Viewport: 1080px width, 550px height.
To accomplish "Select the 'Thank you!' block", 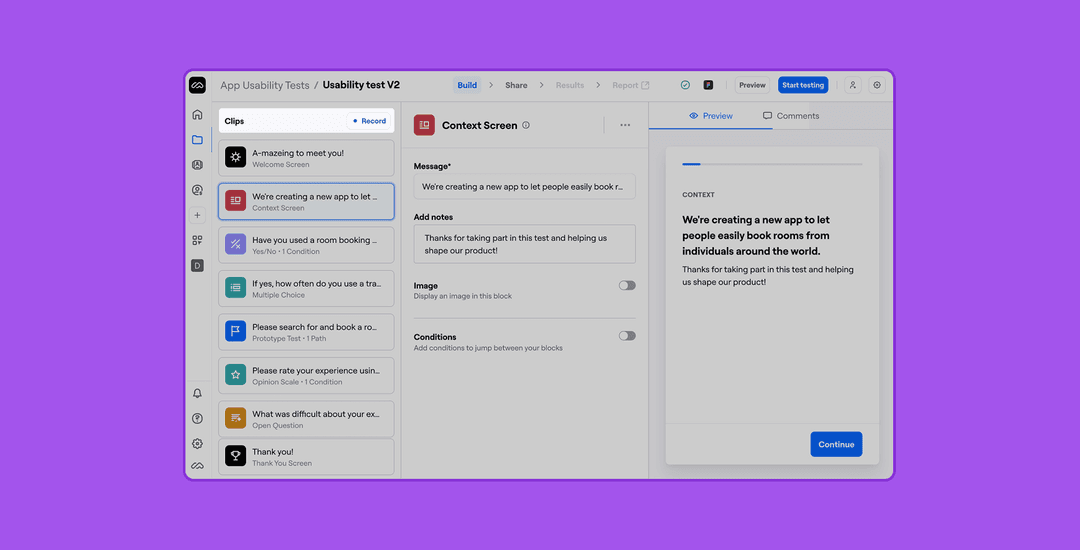I will point(307,456).
